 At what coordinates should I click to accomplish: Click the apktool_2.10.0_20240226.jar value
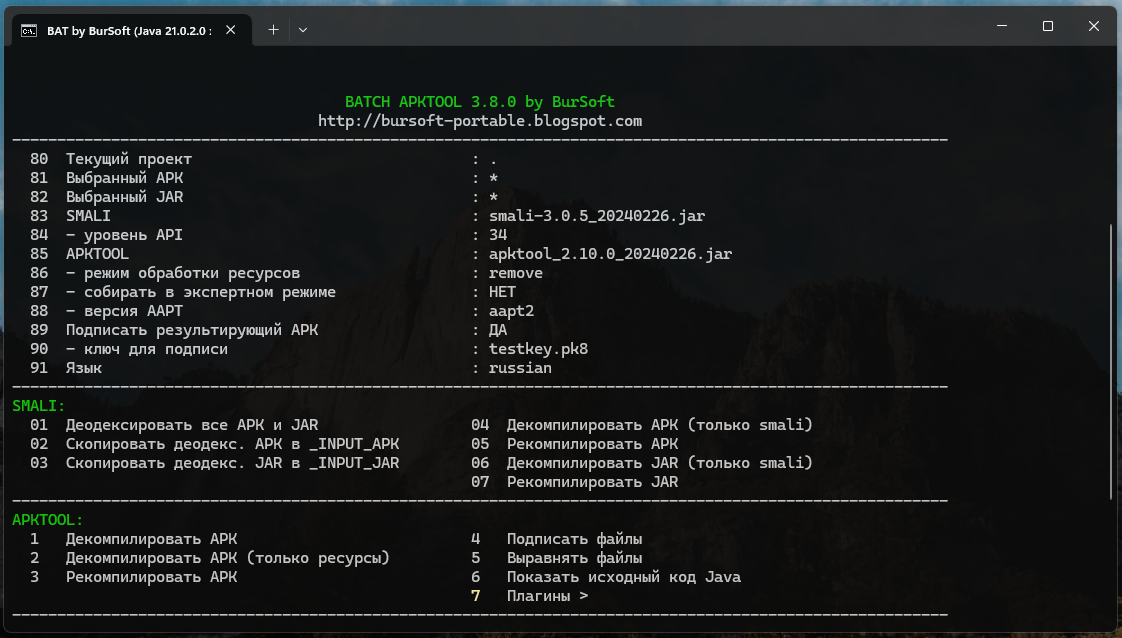pos(610,254)
